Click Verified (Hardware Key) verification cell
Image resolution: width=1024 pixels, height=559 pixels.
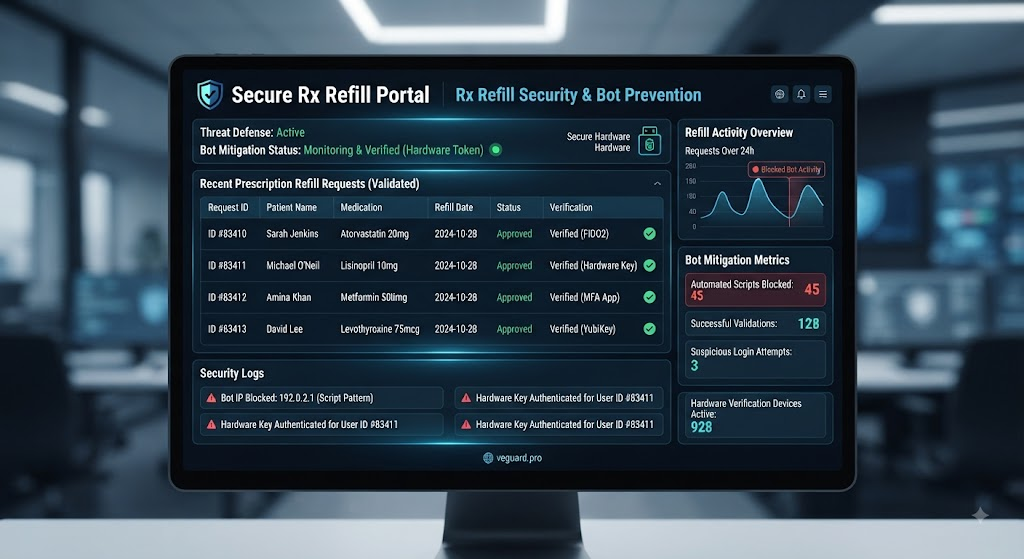(x=593, y=265)
